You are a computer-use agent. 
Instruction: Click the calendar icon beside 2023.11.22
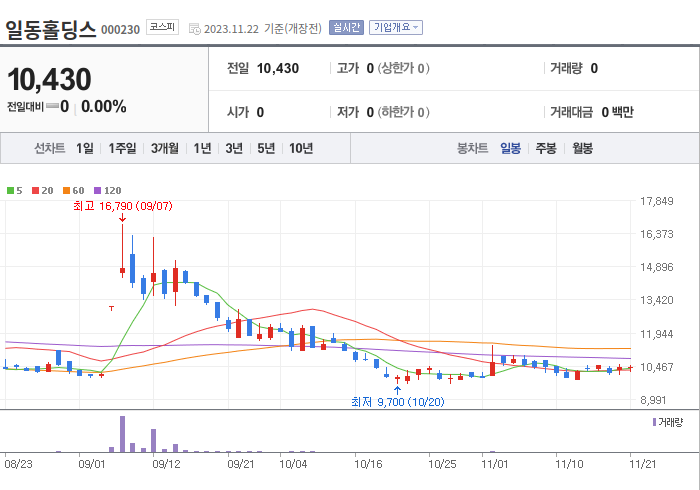(x=194, y=29)
